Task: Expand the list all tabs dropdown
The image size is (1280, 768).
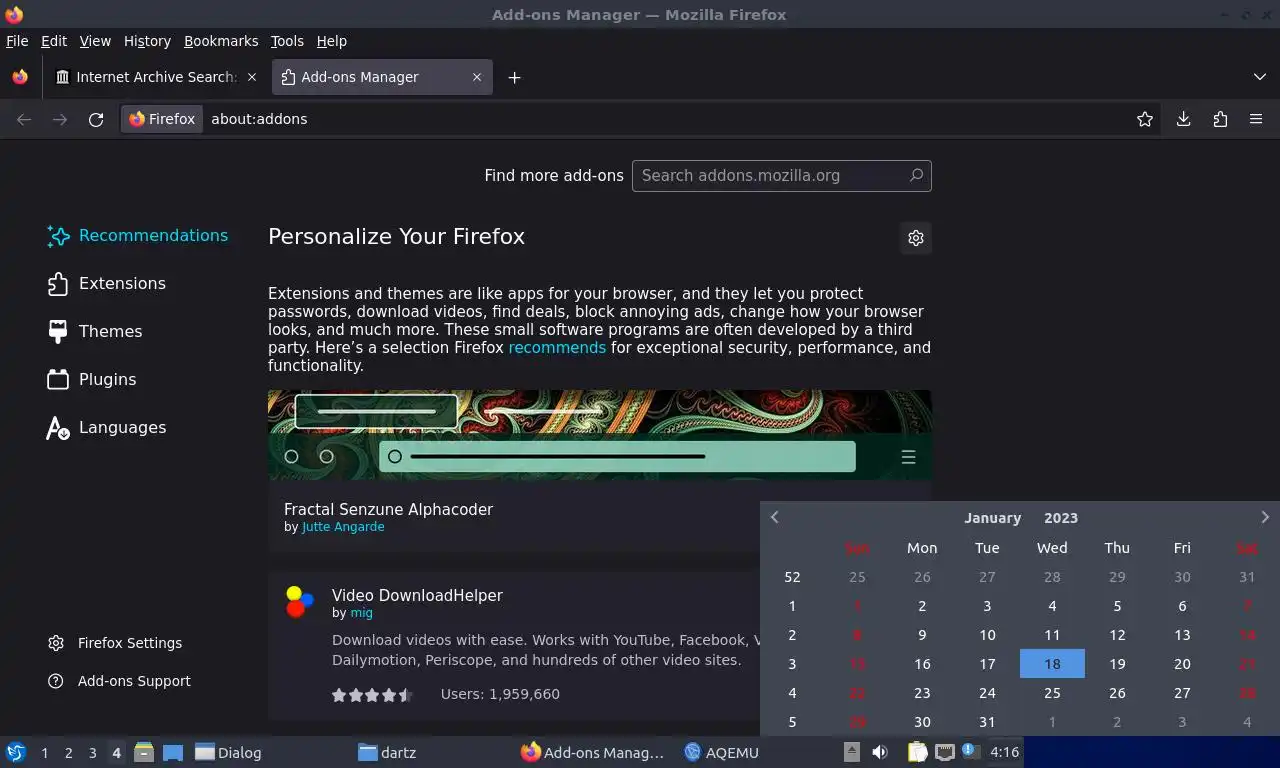Action: [x=1259, y=77]
